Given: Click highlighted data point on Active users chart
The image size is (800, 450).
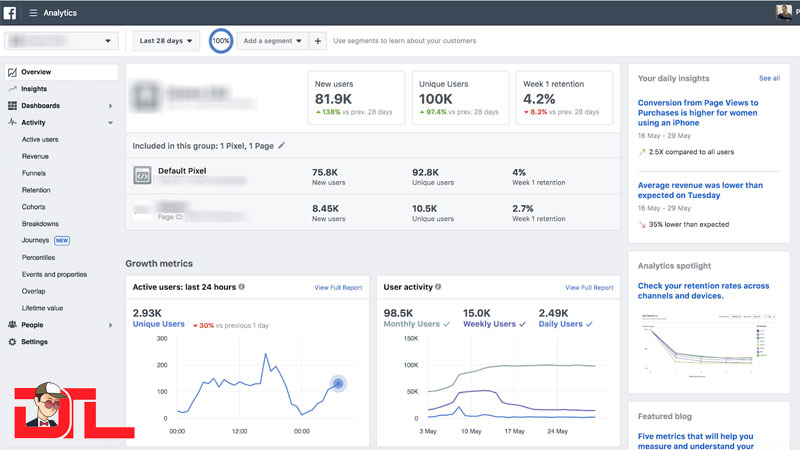Looking at the screenshot, I should [x=338, y=383].
